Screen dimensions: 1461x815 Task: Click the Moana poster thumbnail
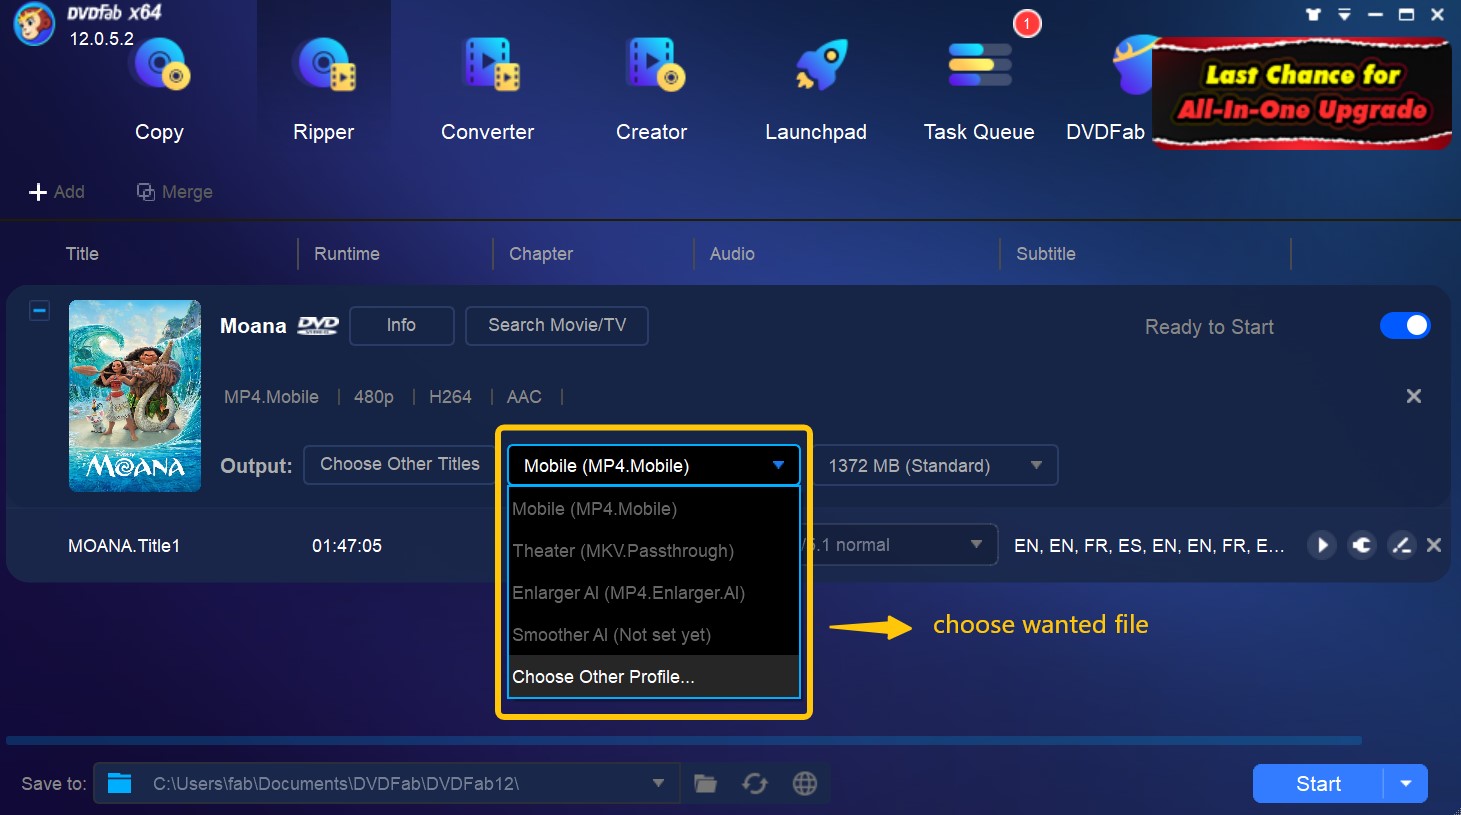point(135,396)
